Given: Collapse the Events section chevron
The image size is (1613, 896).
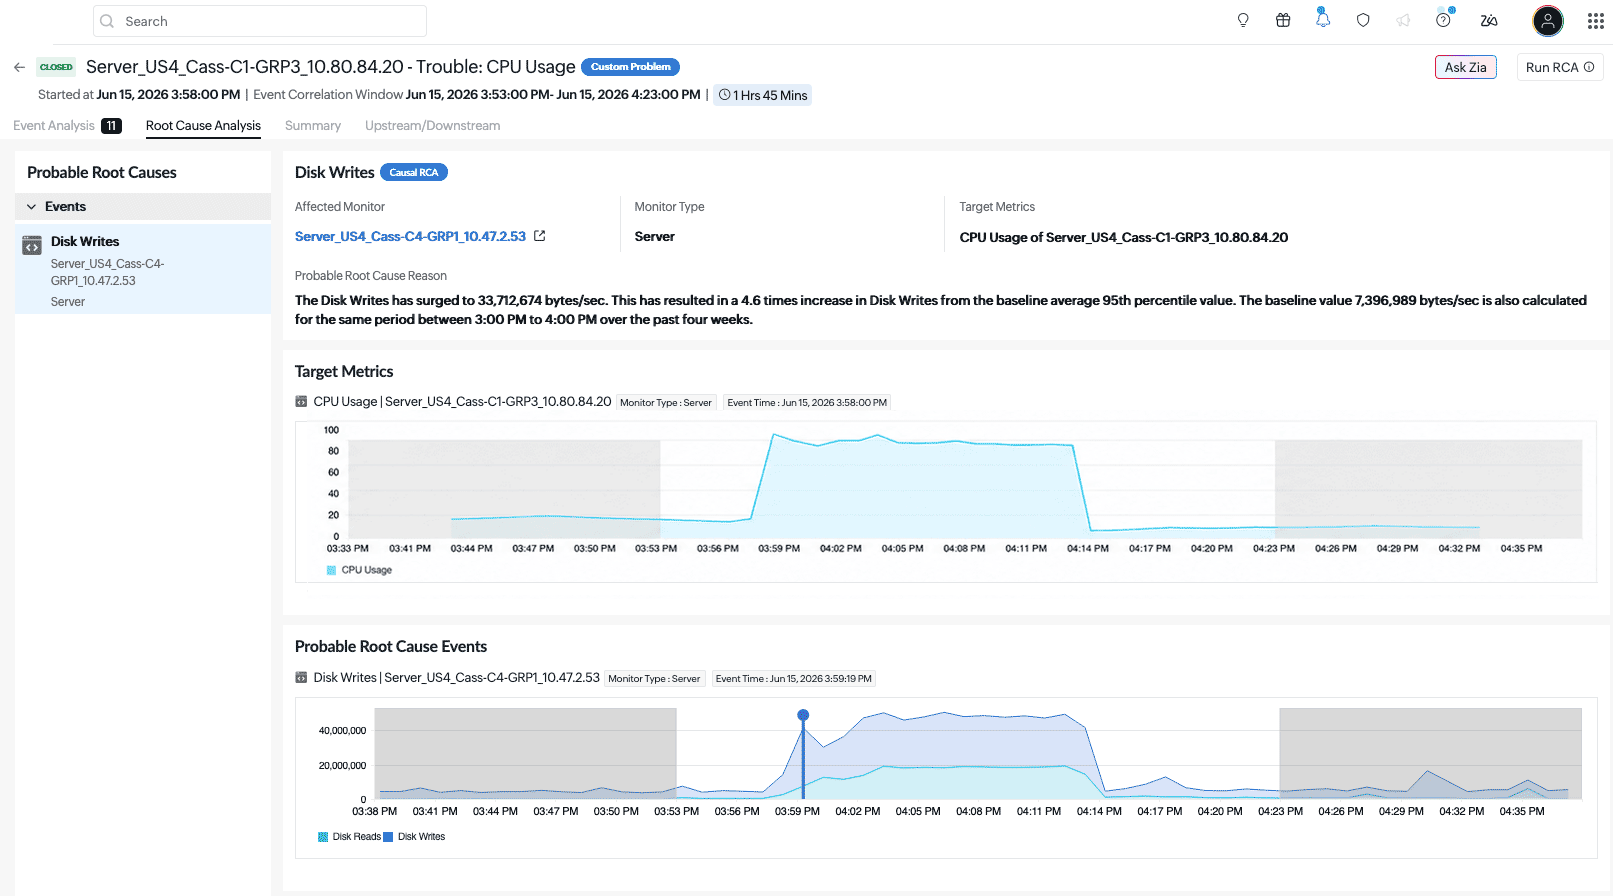Looking at the screenshot, I should tap(32, 206).
